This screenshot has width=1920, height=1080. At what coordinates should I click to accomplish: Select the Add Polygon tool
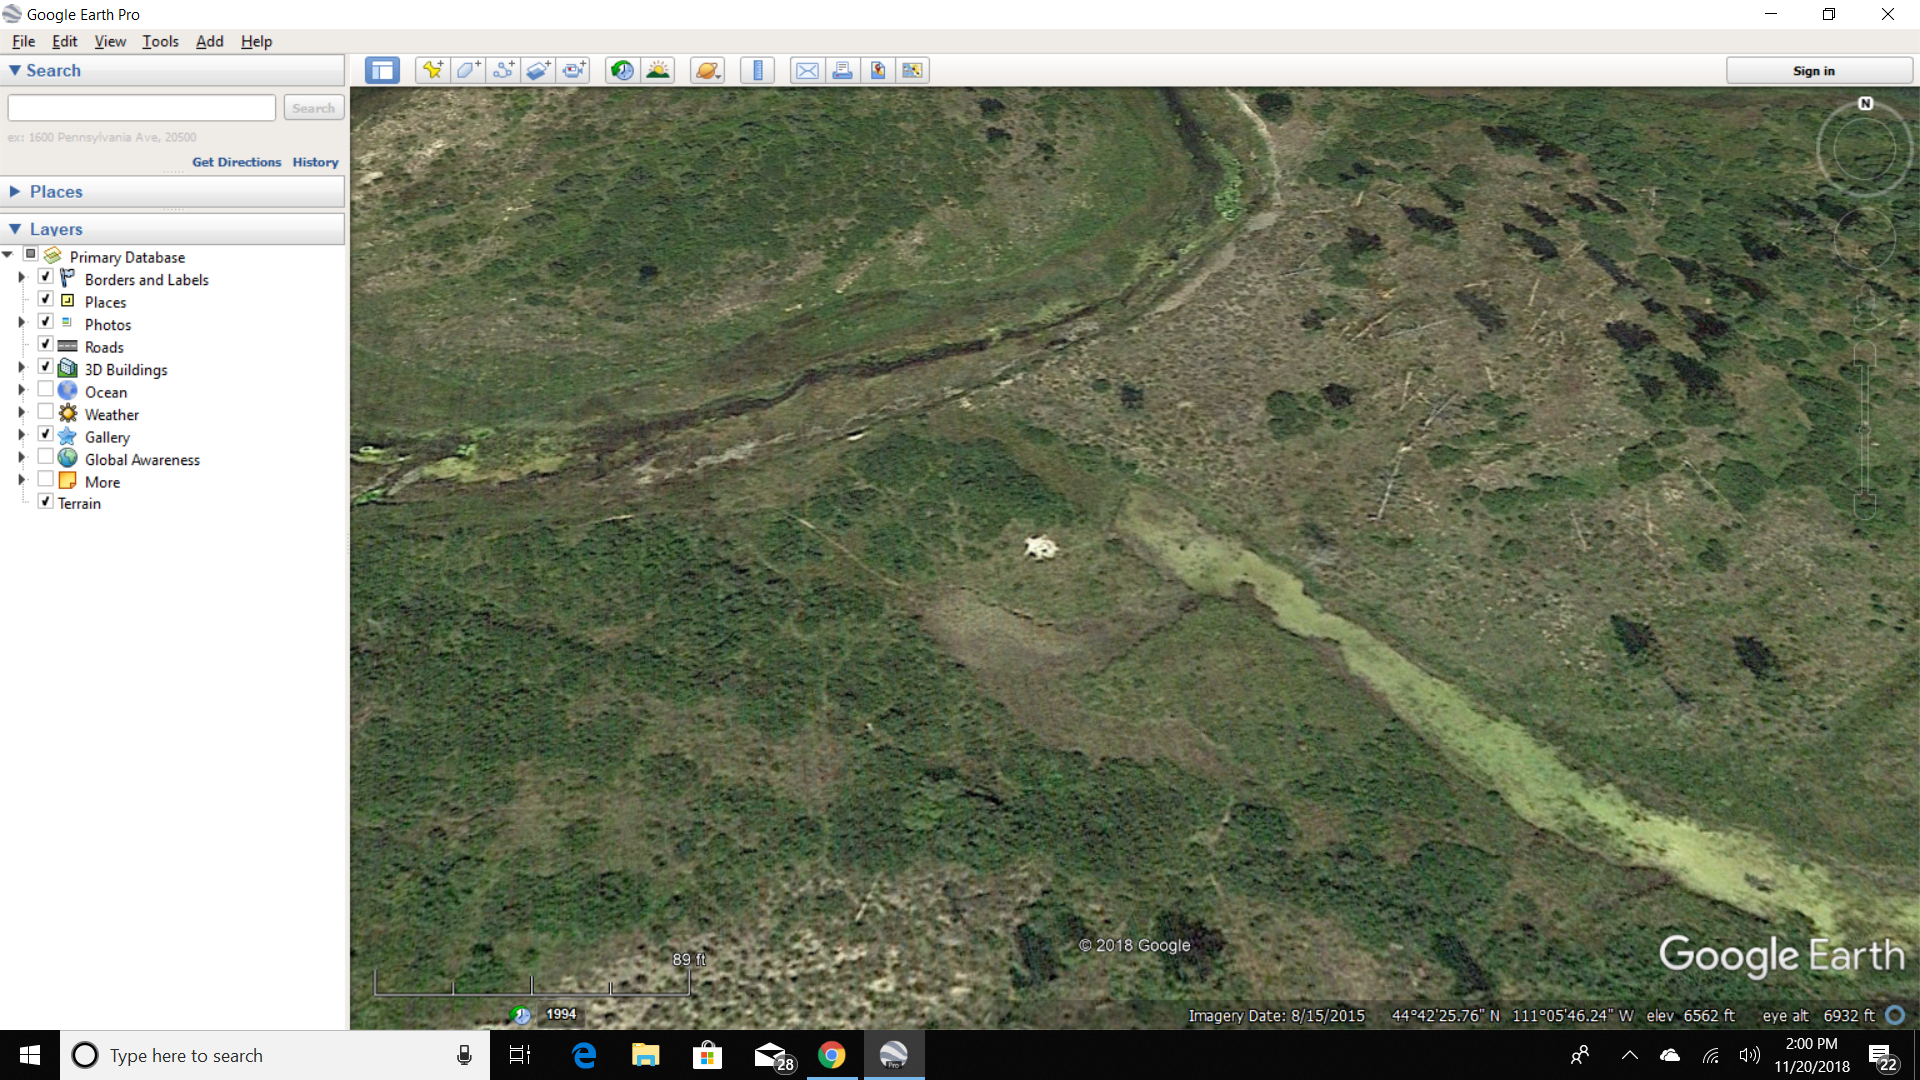click(467, 70)
